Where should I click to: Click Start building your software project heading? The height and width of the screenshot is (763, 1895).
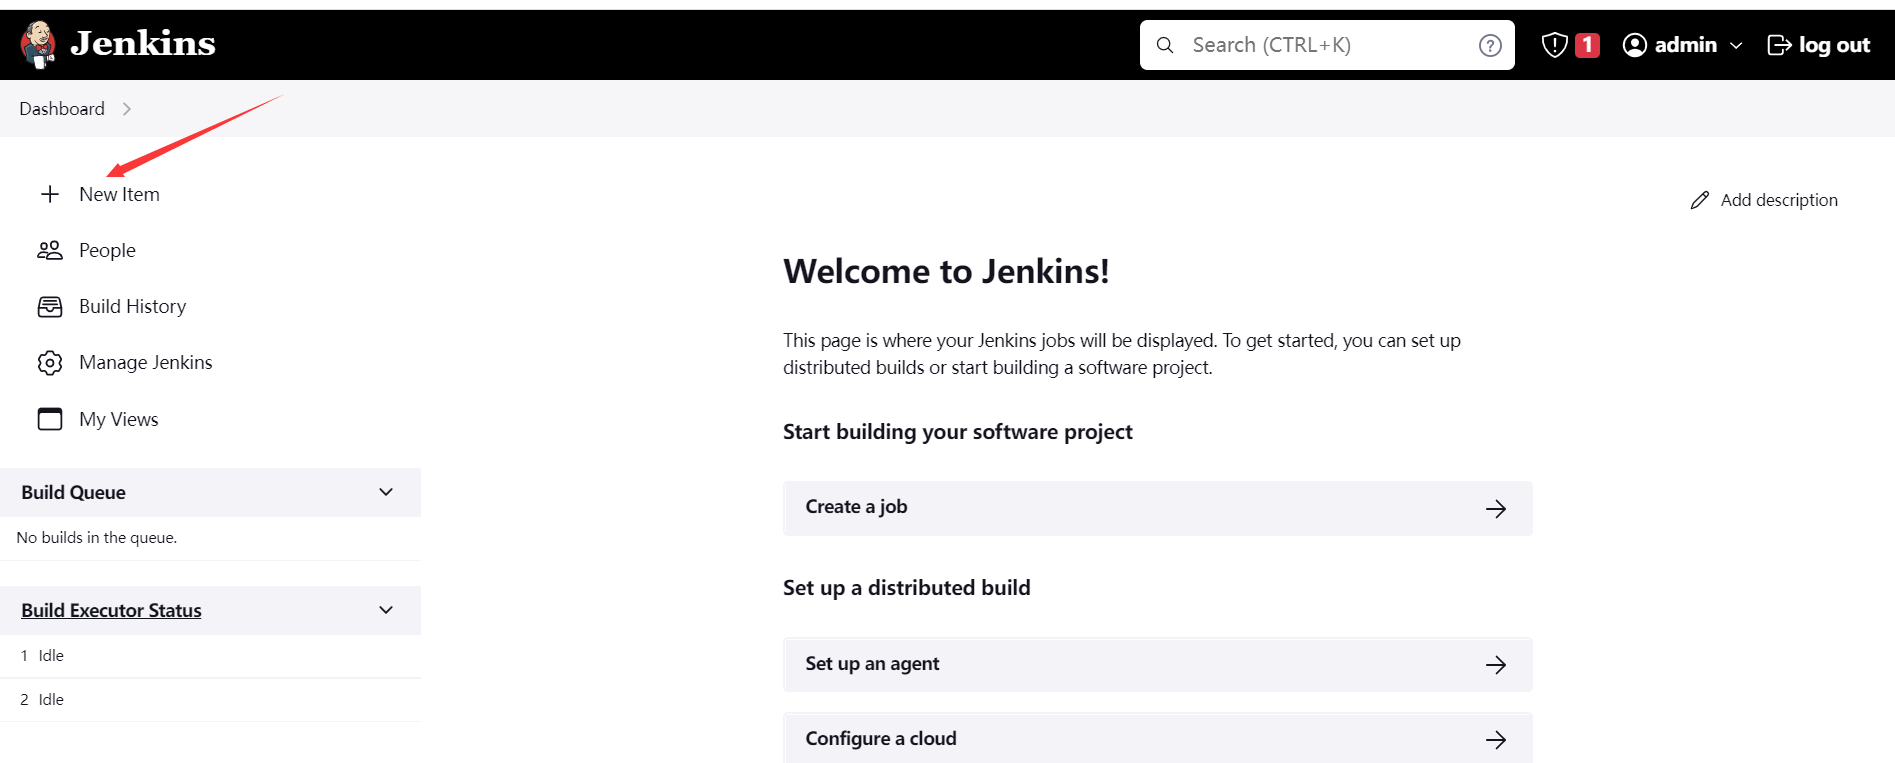[958, 432]
